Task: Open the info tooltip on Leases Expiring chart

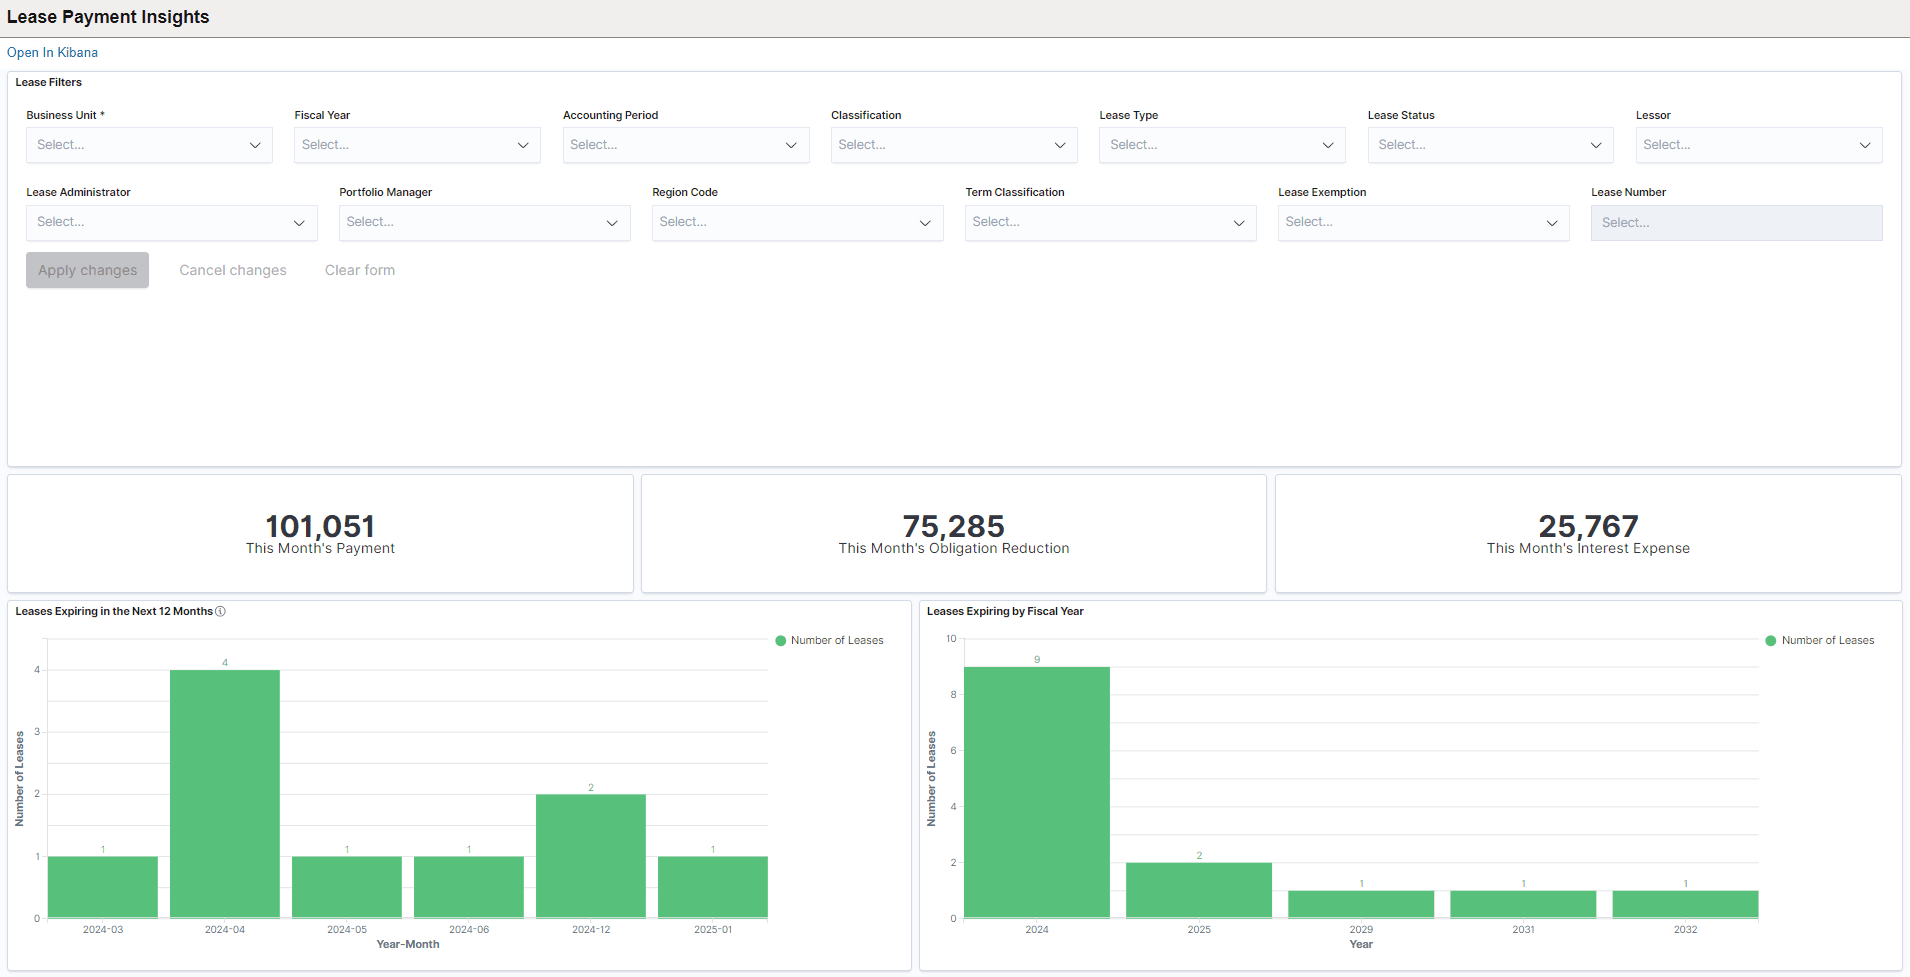Action: [221, 611]
